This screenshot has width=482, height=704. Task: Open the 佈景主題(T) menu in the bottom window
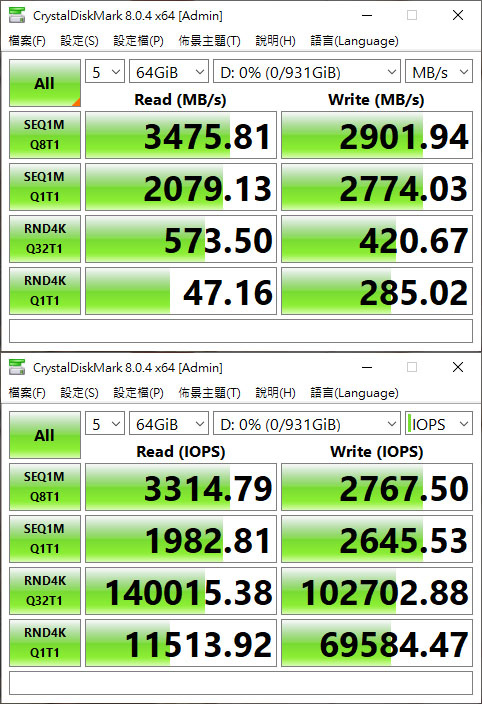click(210, 393)
